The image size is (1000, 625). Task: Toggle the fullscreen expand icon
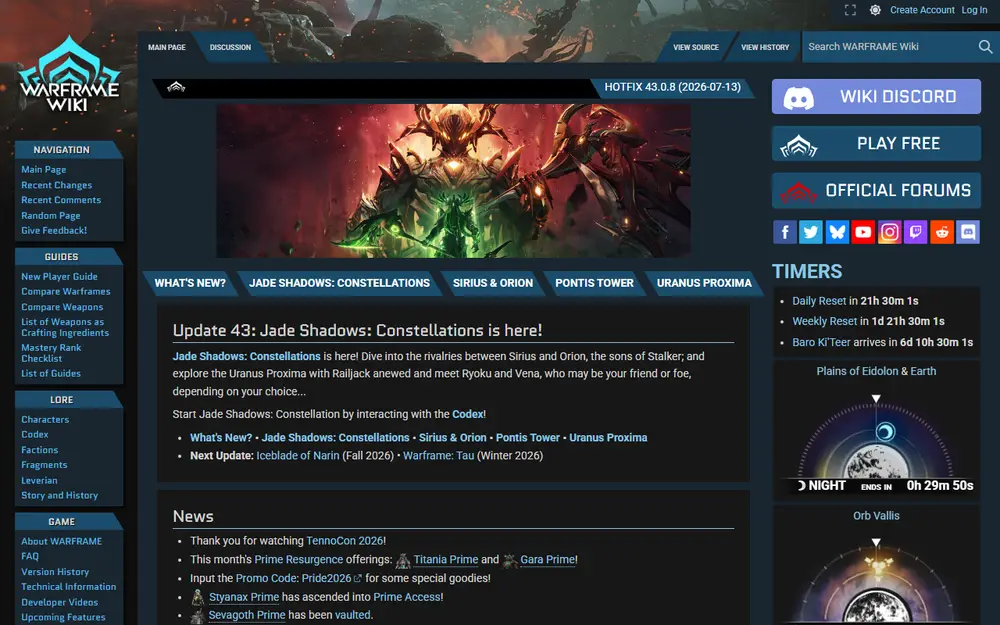(850, 10)
